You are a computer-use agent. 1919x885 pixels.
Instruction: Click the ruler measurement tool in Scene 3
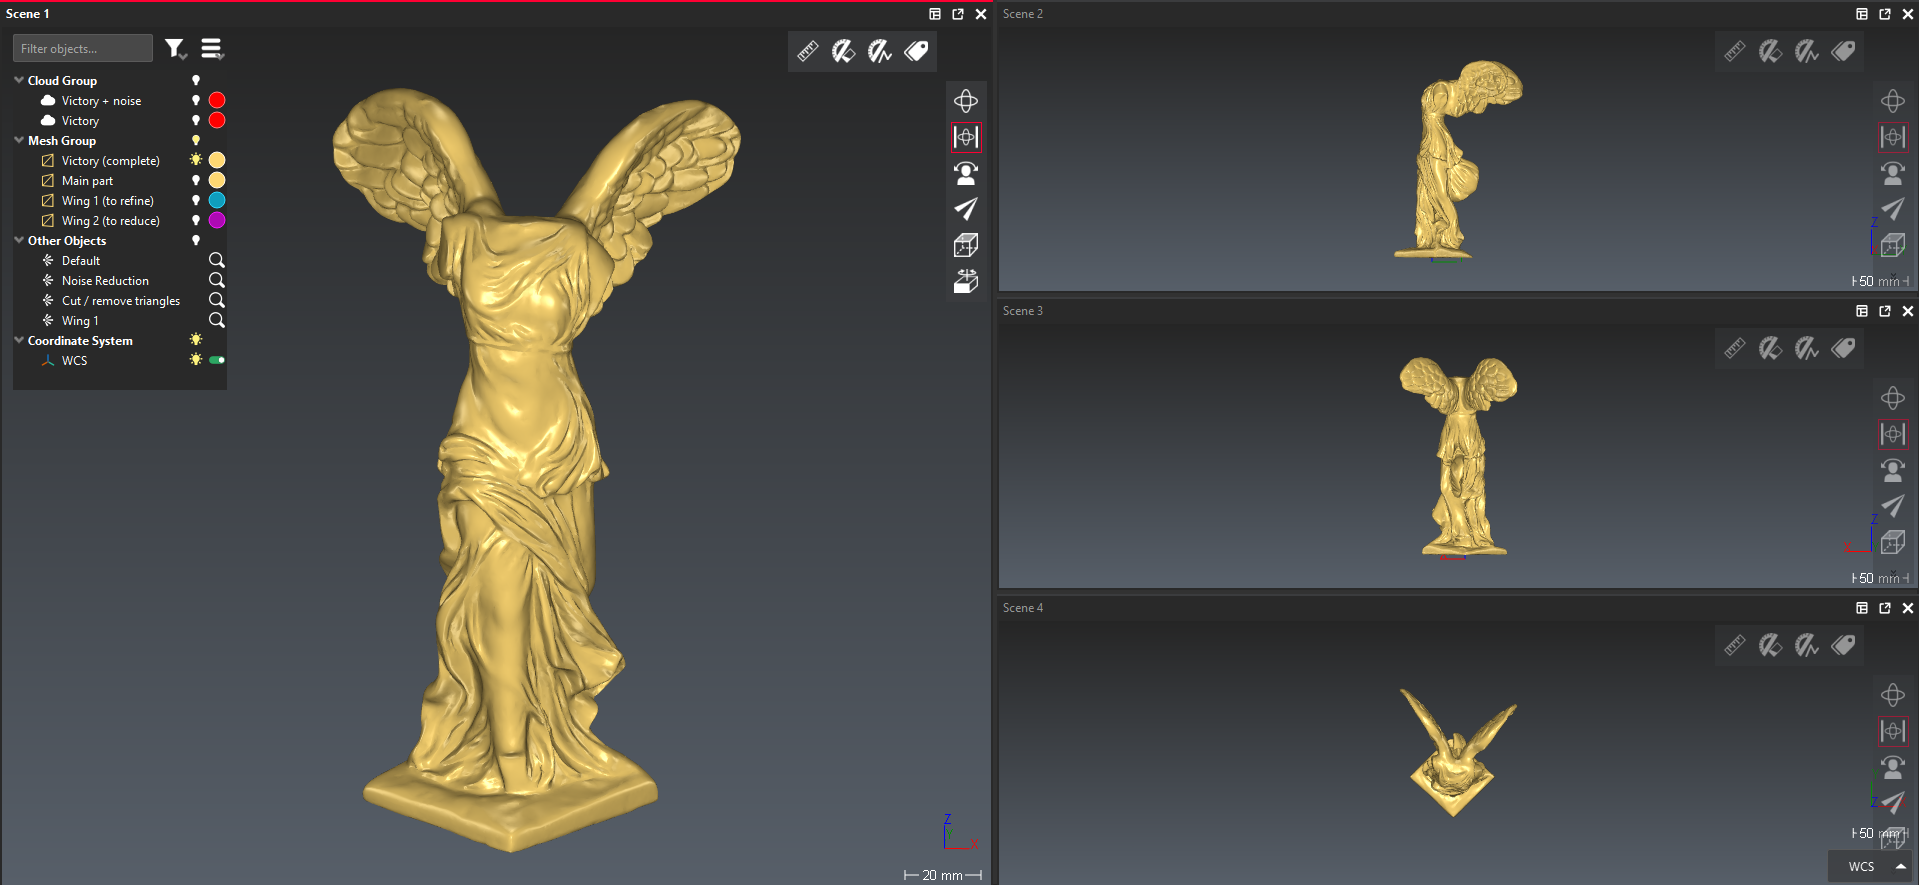pyautogui.click(x=1735, y=348)
